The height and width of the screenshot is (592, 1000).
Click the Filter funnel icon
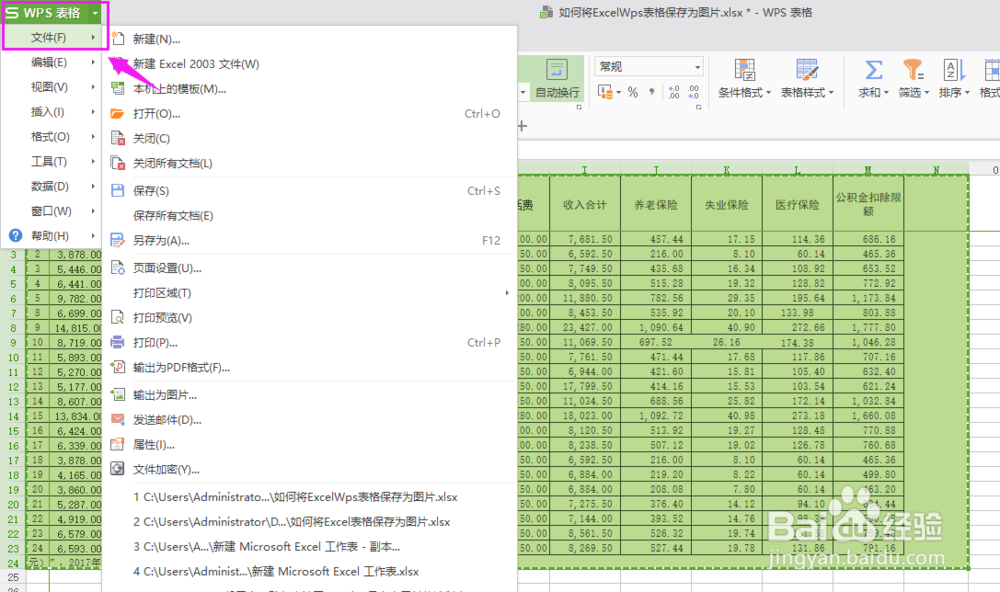913,70
